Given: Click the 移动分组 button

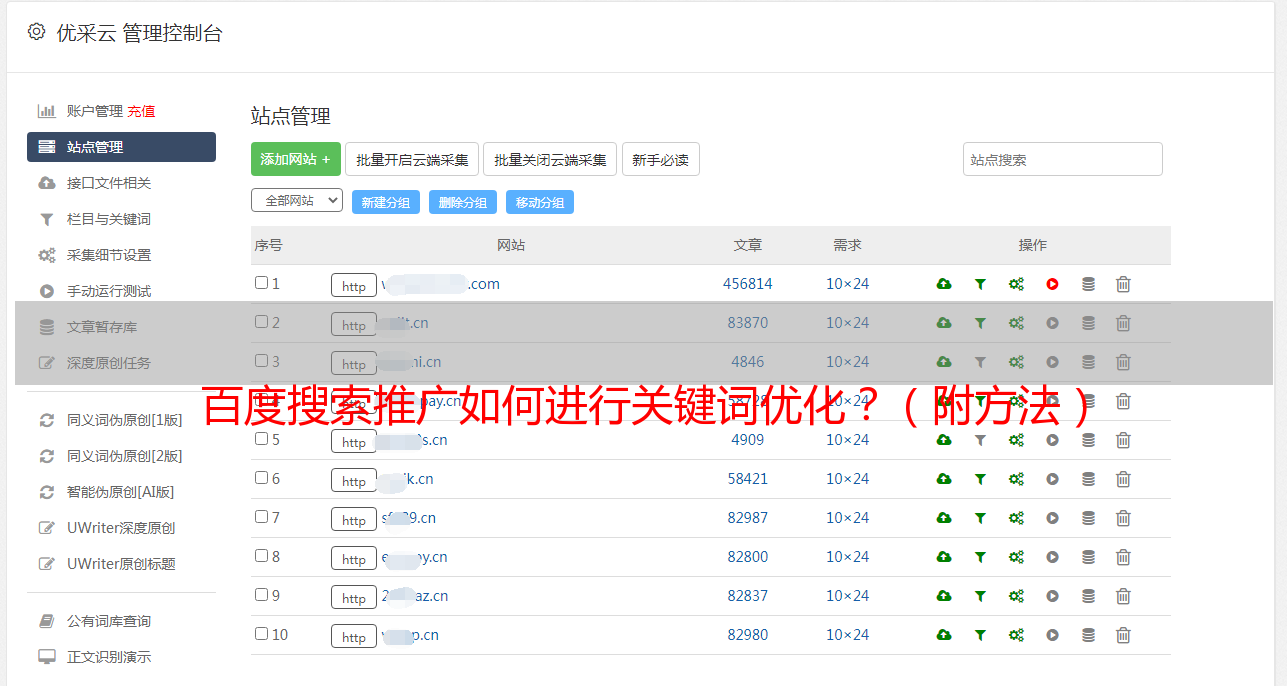Looking at the screenshot, I should tap(540, 202).
